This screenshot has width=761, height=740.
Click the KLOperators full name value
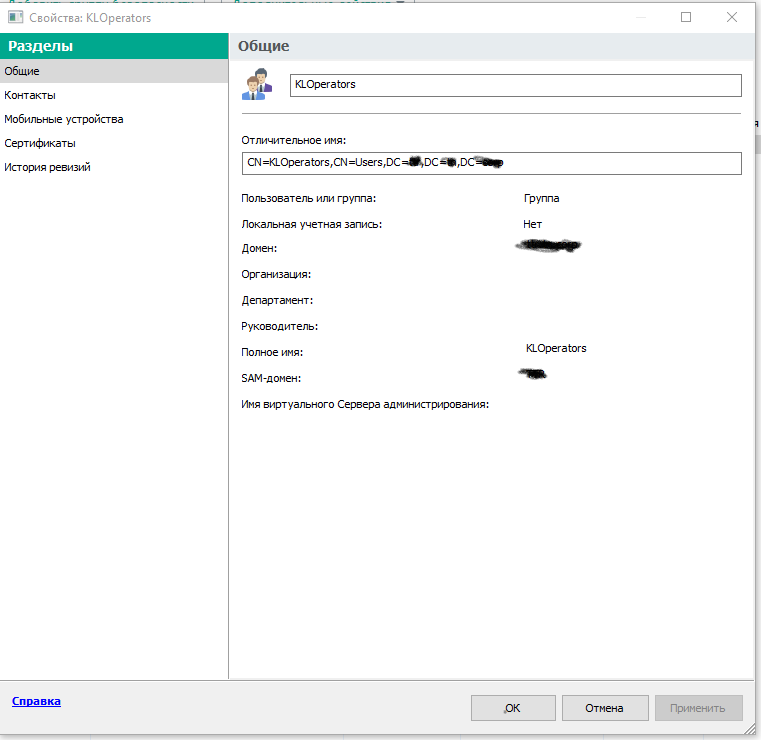point(556,348)
